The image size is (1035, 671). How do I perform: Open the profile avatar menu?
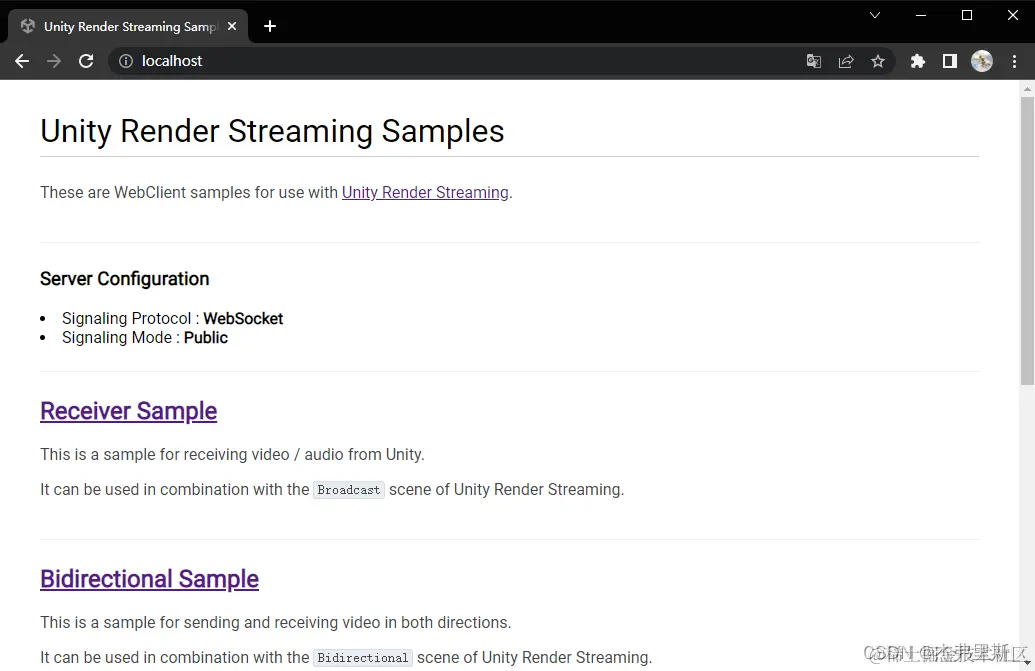pyautogui.click(x=982, y=61)
